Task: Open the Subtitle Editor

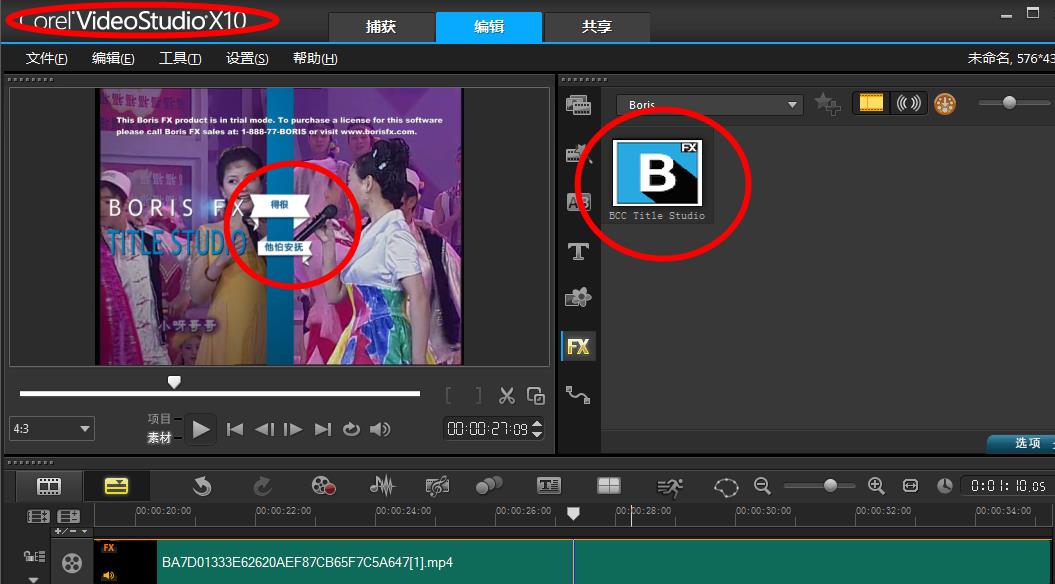Action: pos(549,486)
